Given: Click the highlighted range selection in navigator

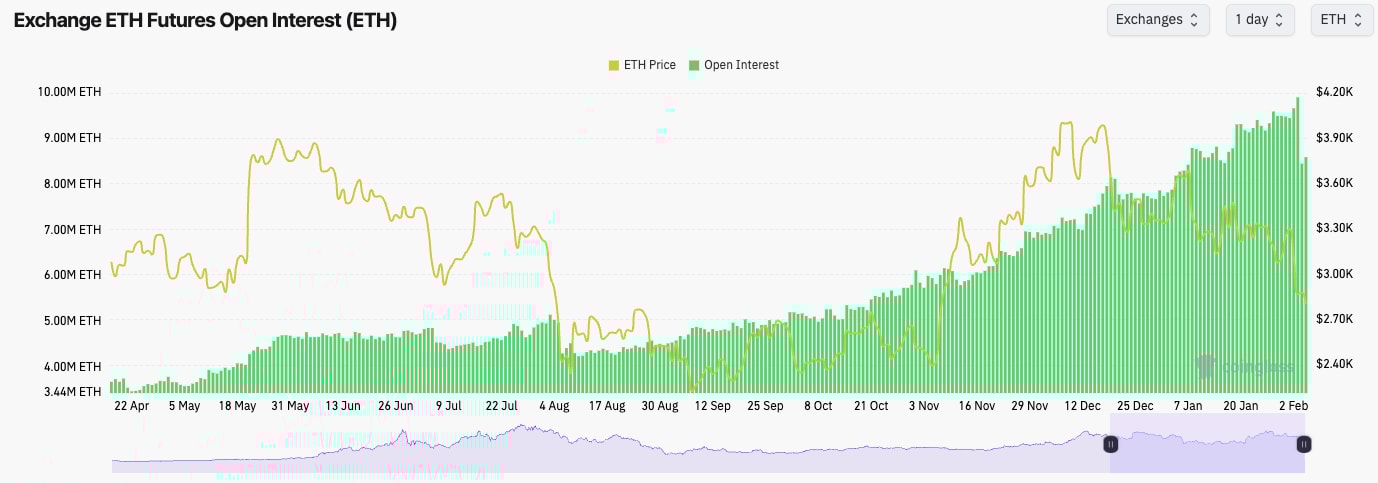Looking at the screenshot, I should pos(1207,444).
